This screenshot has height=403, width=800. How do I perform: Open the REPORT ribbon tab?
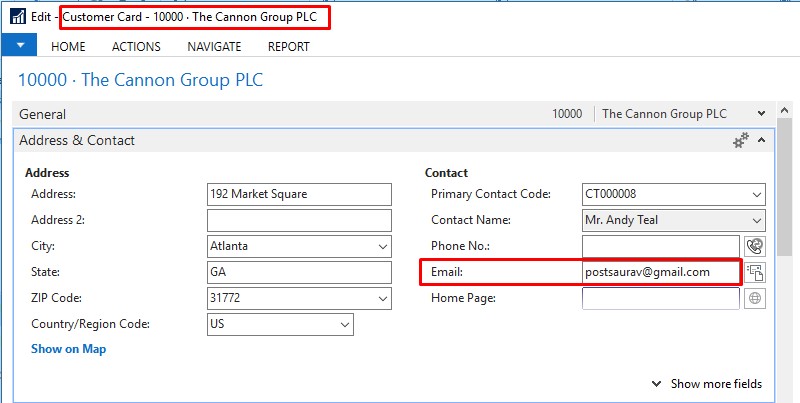click(x=288, y=46)
